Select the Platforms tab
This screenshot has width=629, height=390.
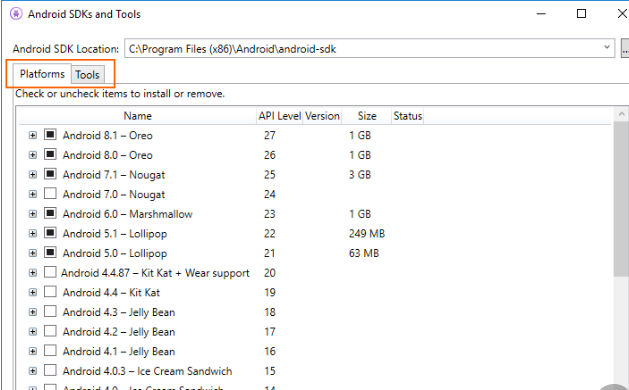[x=42, y=74]
